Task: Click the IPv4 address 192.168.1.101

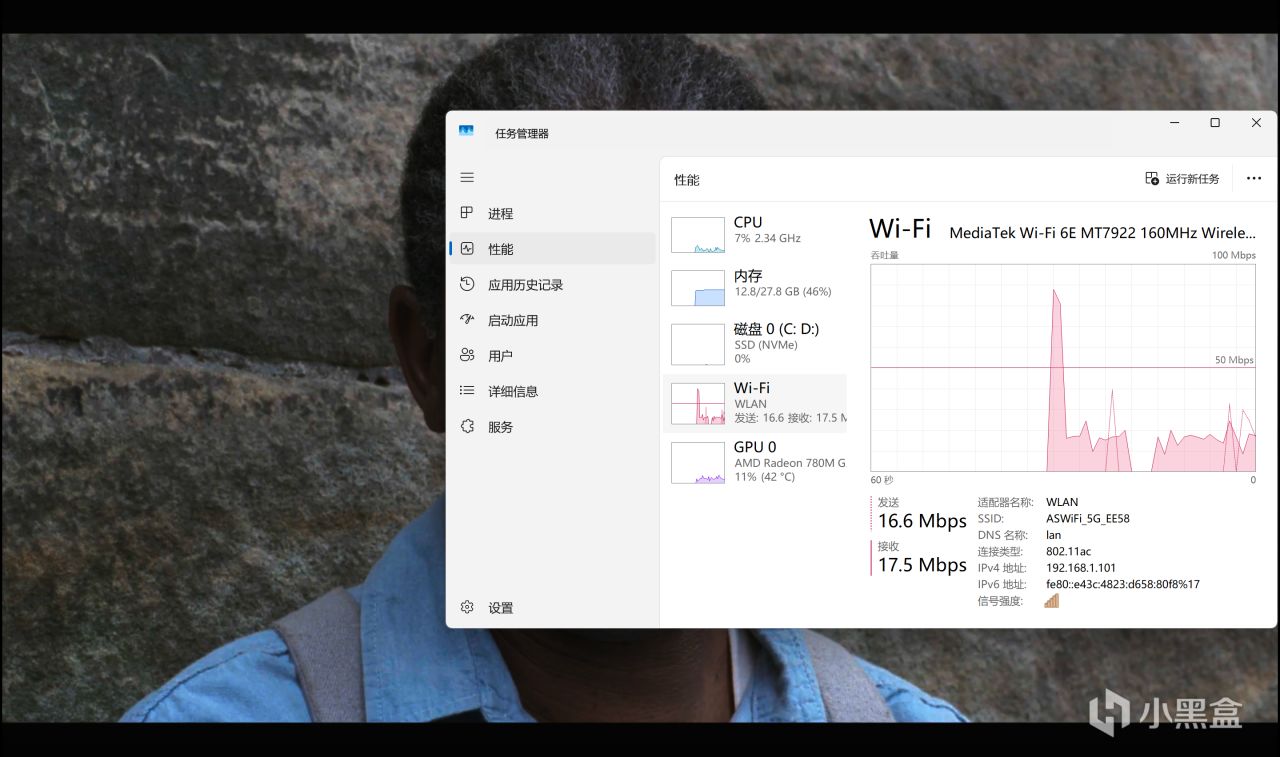Action: (x=1081, y=568)
